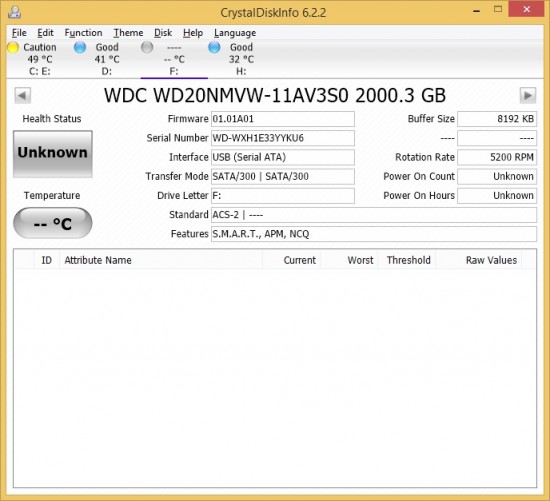The height and width of the screenshot is (501, 550).
Task: Click the Firmware value field
Action: (283, 119)
